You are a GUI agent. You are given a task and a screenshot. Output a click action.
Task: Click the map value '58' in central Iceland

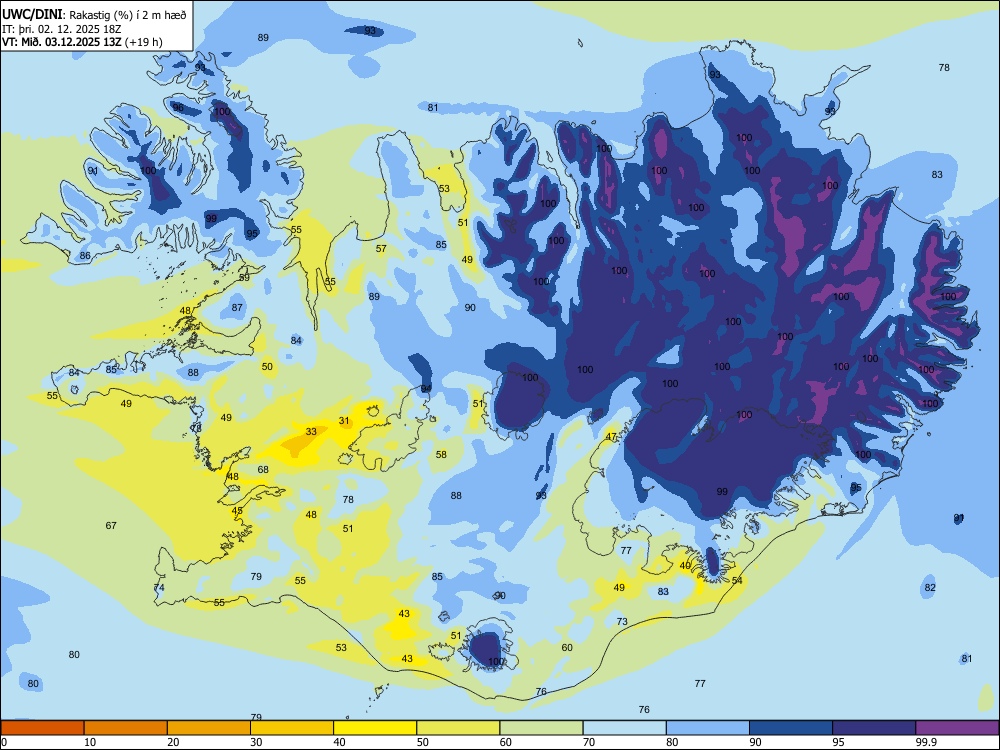441,455
